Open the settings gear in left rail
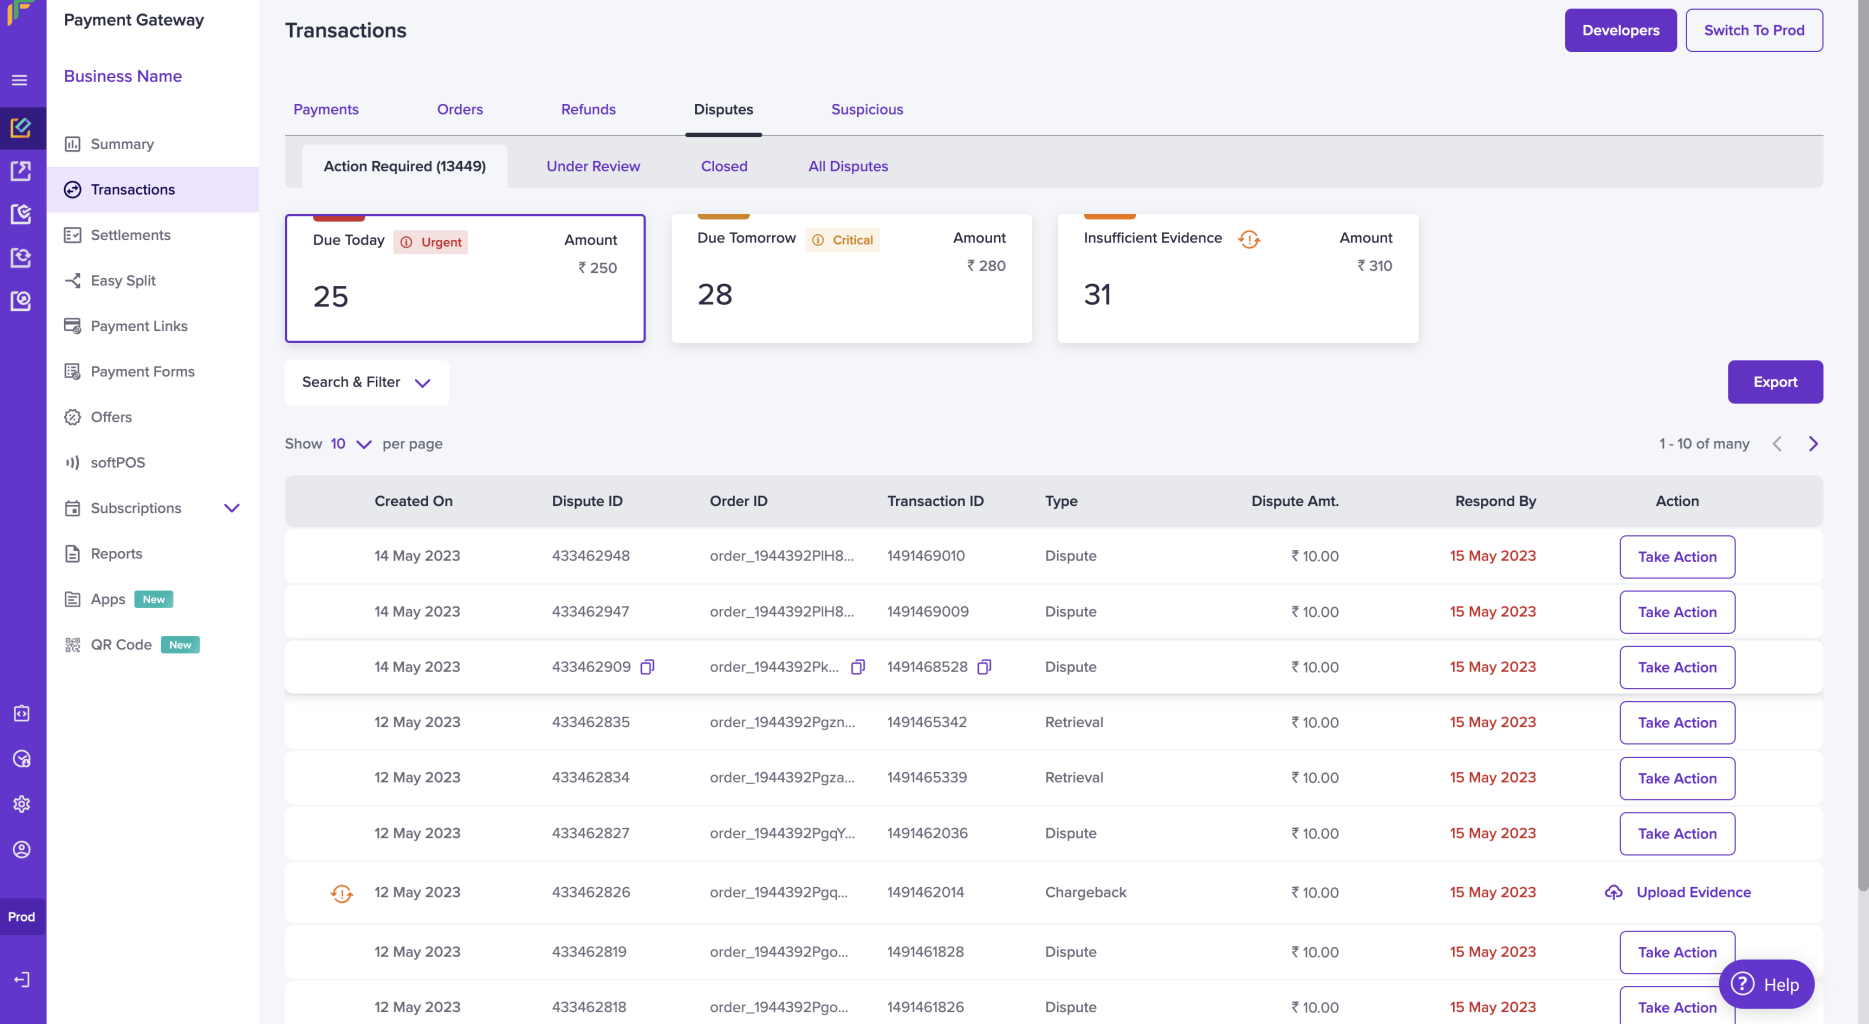The height and width of the screenshot is (1024, 1869). [22, 804]
